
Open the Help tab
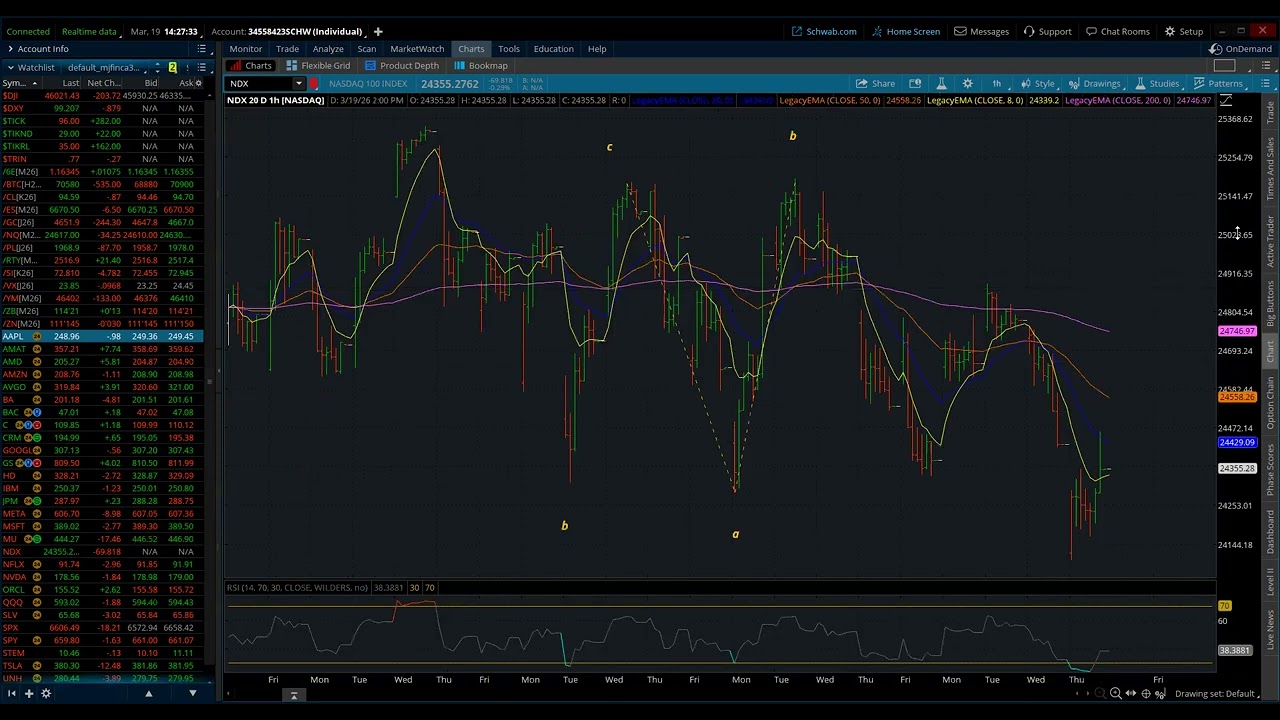point(596,48)
